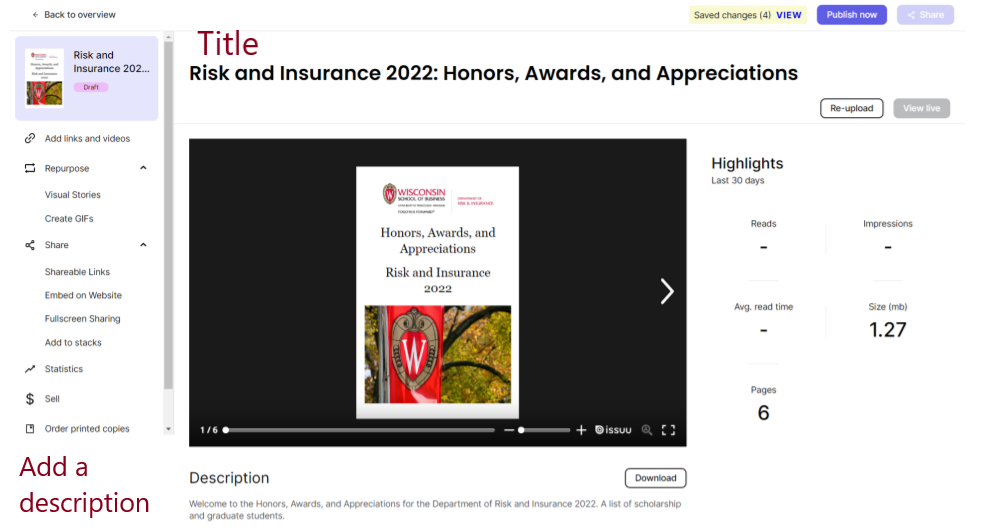Go back to overview
The image size is (983, 532).
tap(74, 15)
